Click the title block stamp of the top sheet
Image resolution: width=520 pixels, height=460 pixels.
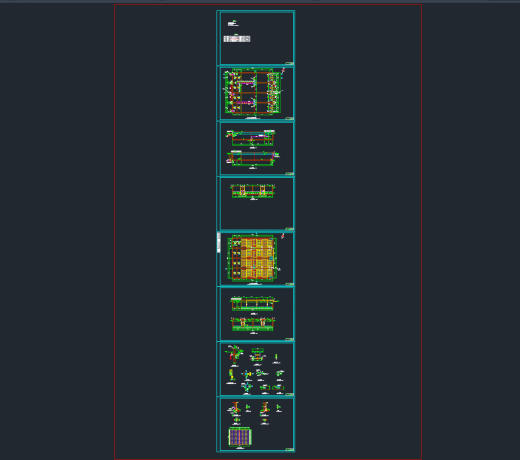pos(289,63)
